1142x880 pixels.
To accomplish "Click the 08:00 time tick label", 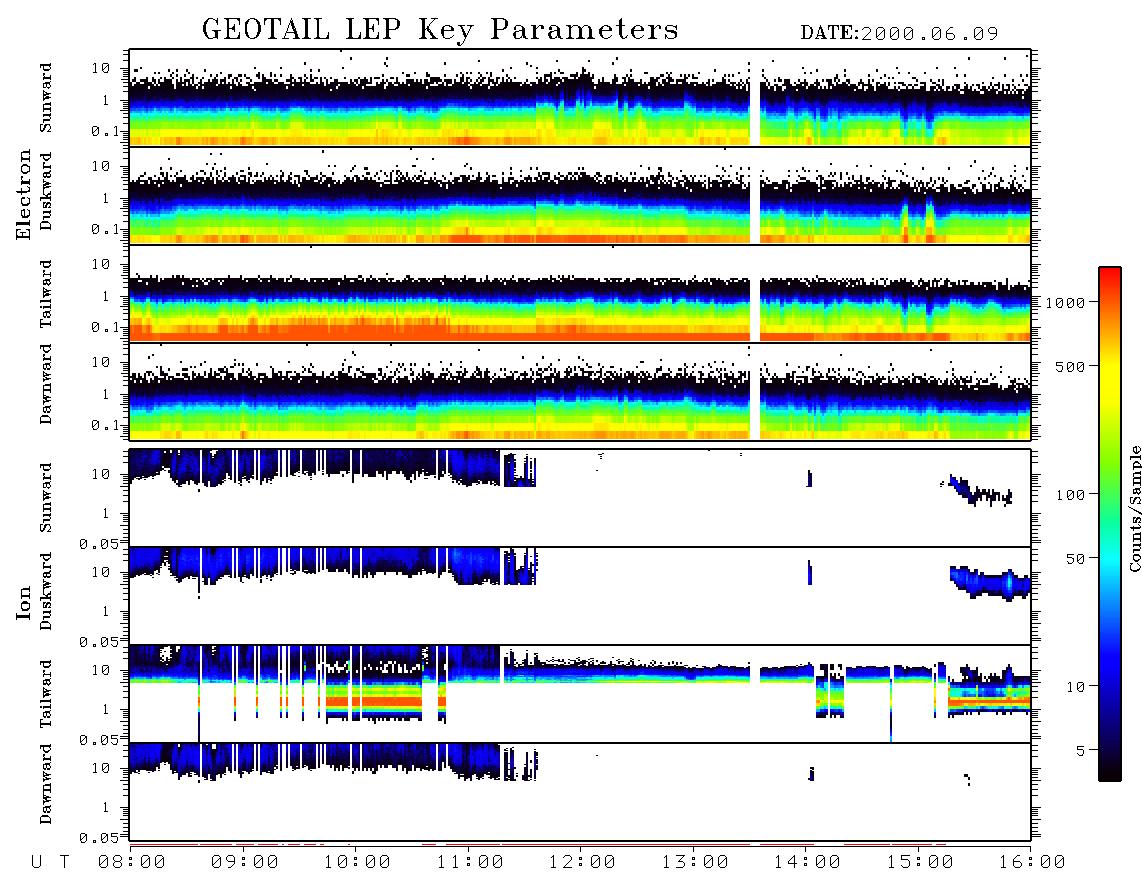I will [132, 863].
